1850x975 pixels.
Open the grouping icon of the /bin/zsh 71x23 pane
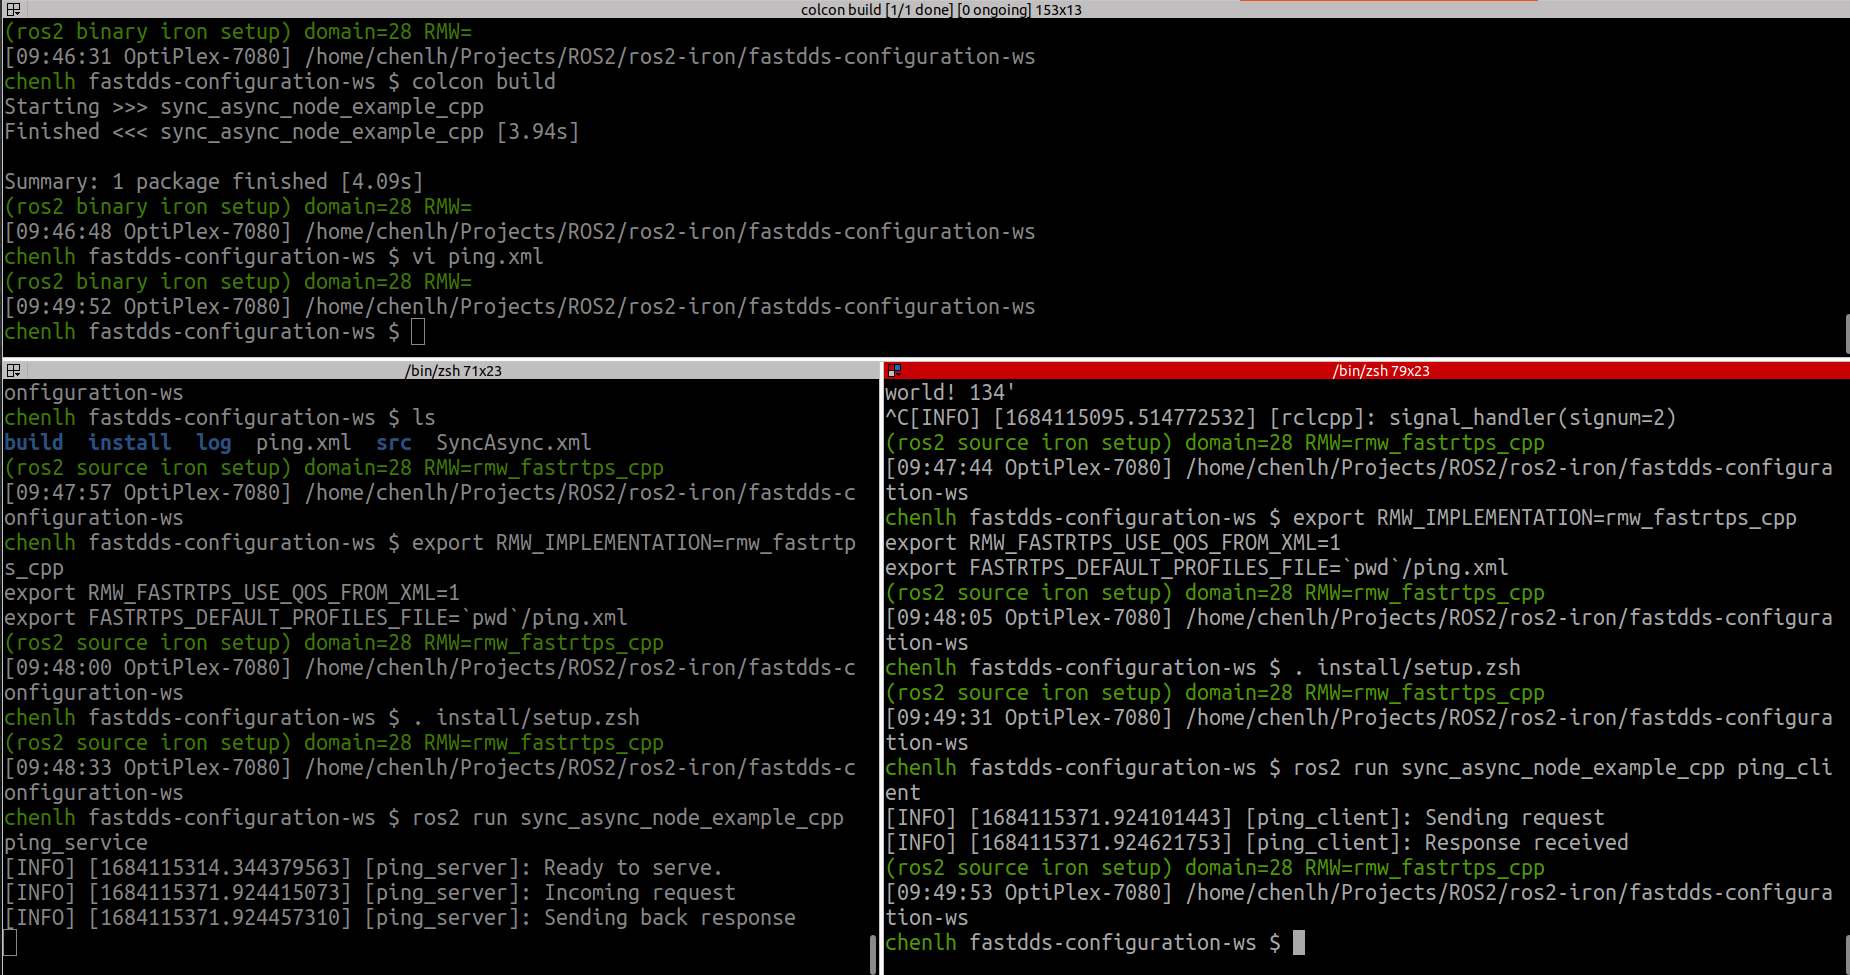pos(13,370)
